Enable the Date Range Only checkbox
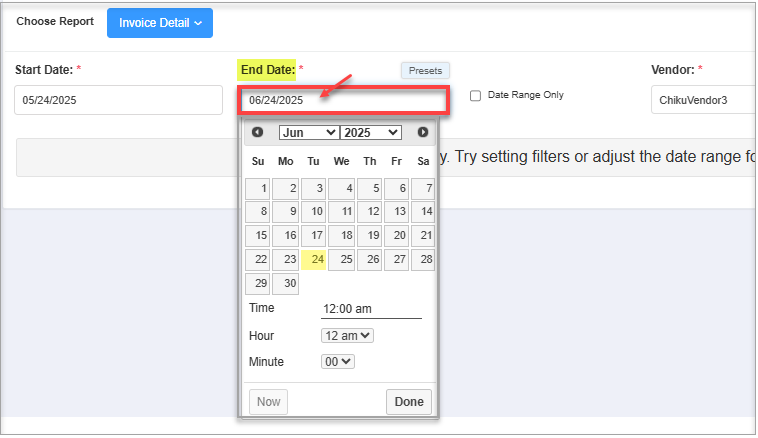 click(475, 96)
